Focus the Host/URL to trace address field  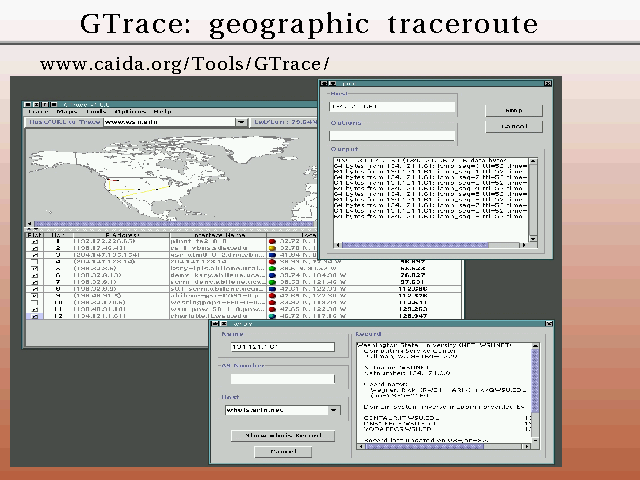169,122
